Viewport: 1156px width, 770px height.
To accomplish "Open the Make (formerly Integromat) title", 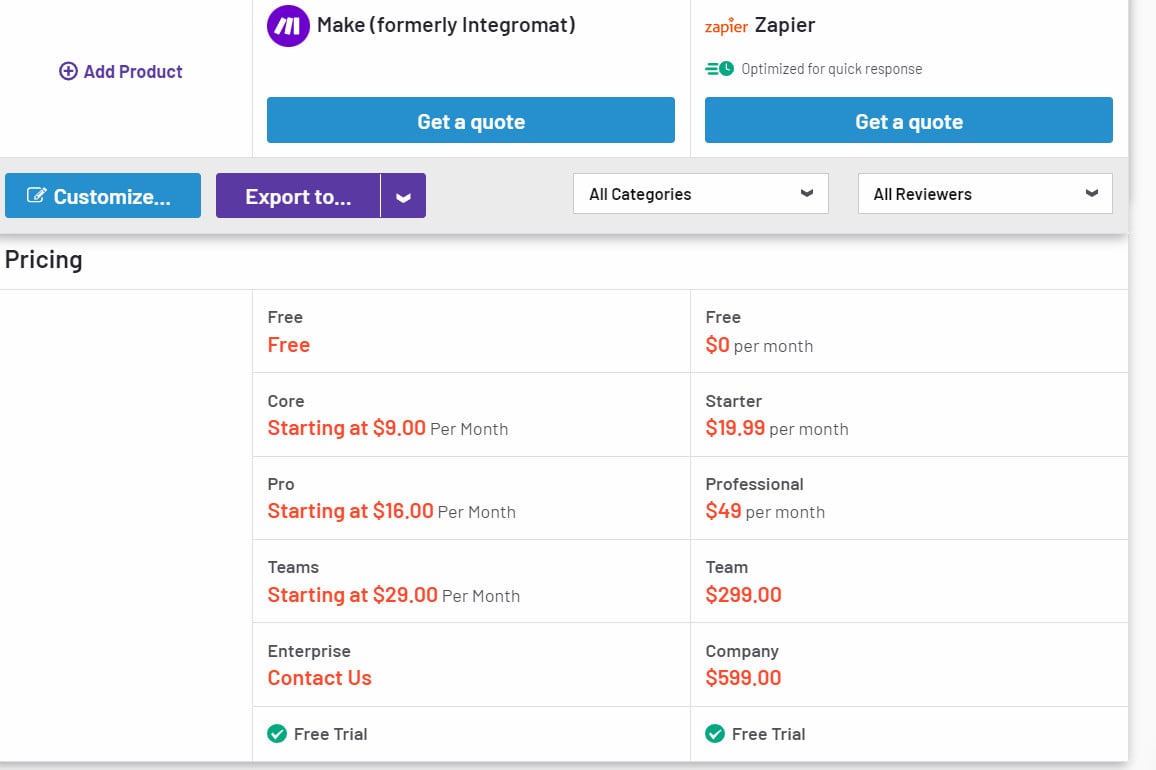I will coord(446,25).
